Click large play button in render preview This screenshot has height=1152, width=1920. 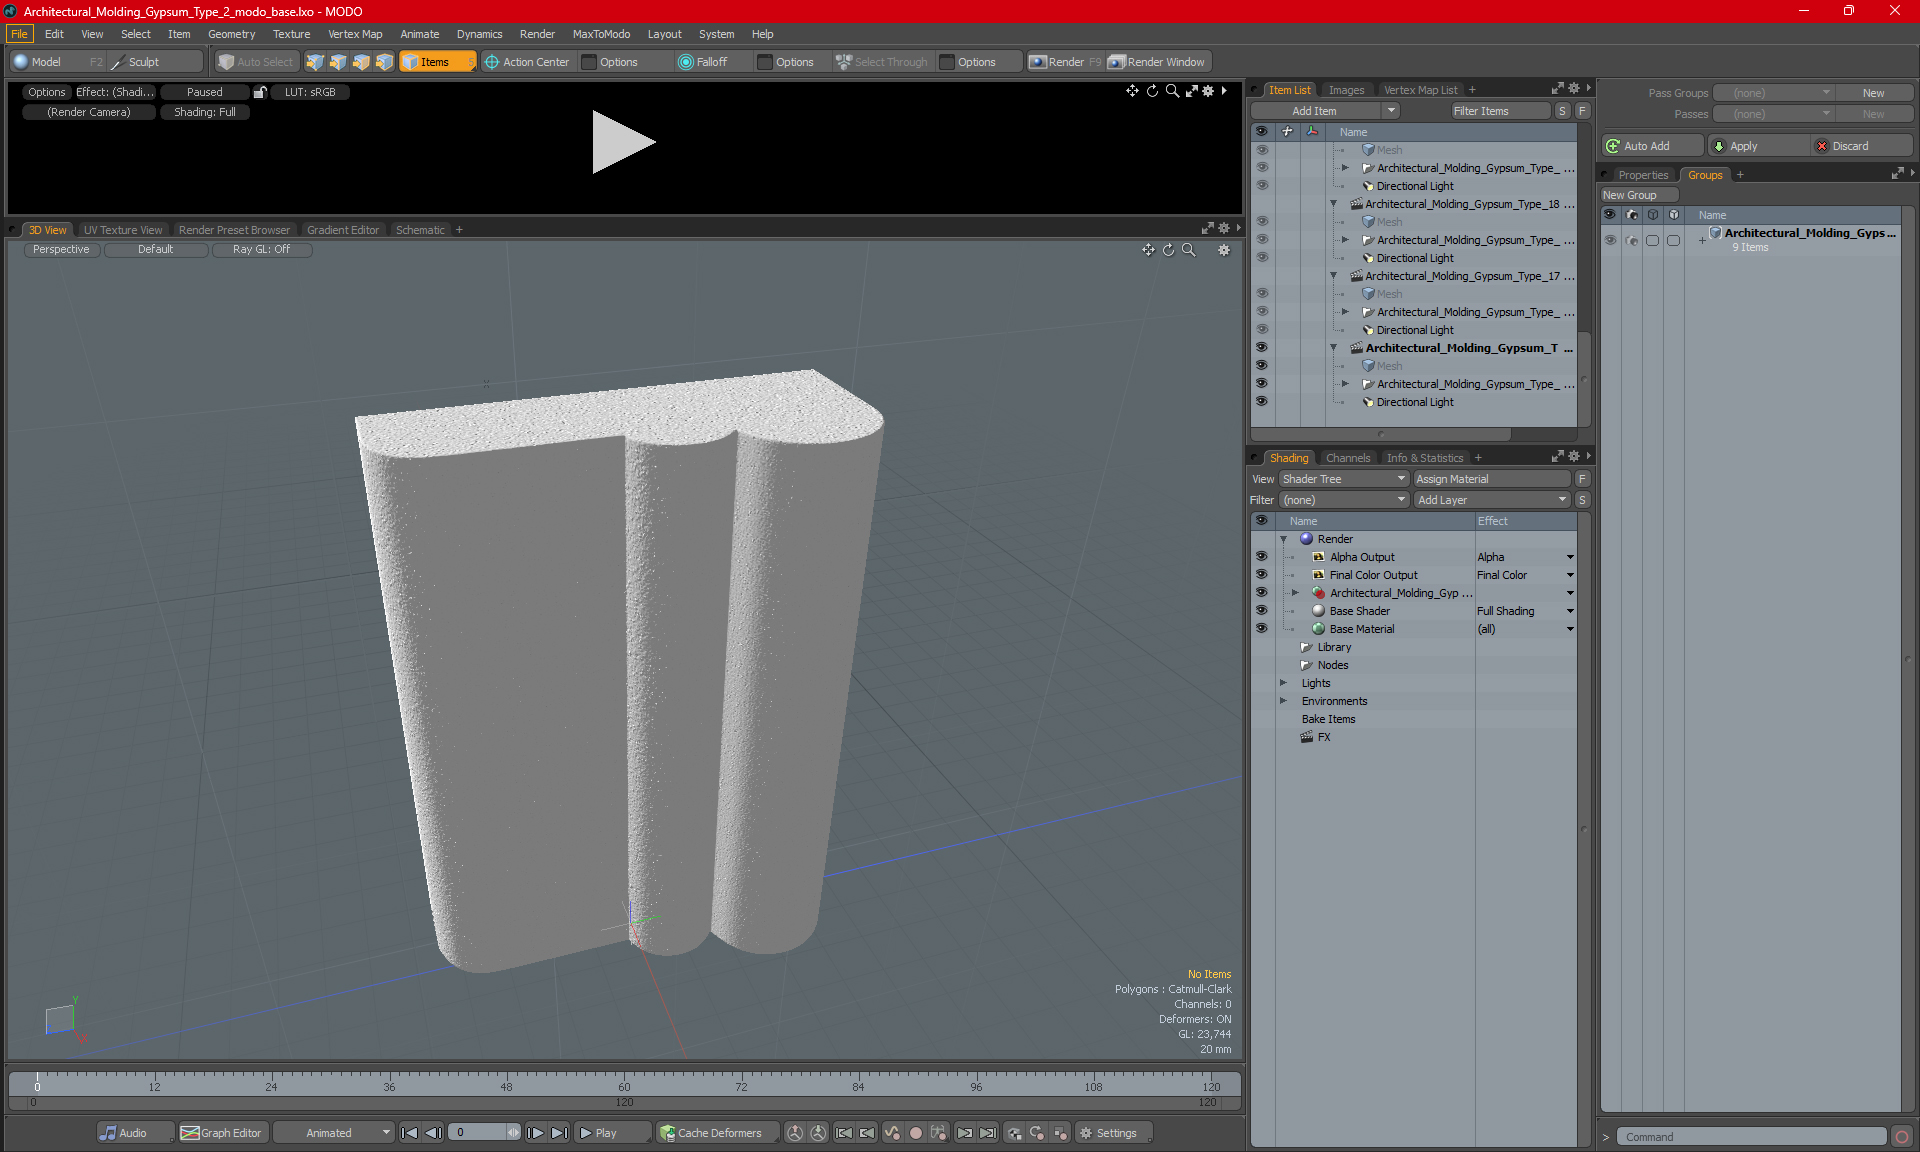623,142
